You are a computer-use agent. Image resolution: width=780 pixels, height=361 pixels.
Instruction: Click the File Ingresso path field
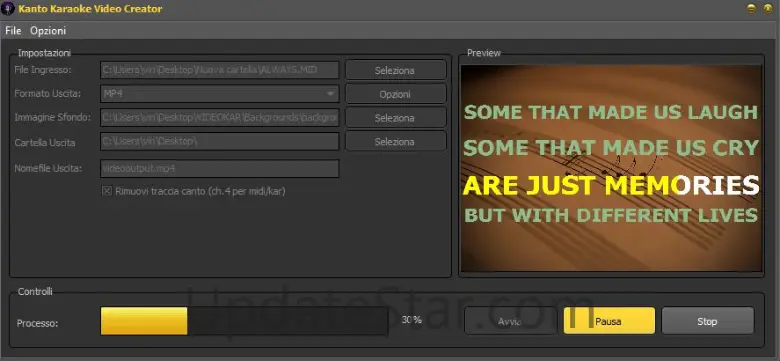[219, 70]
